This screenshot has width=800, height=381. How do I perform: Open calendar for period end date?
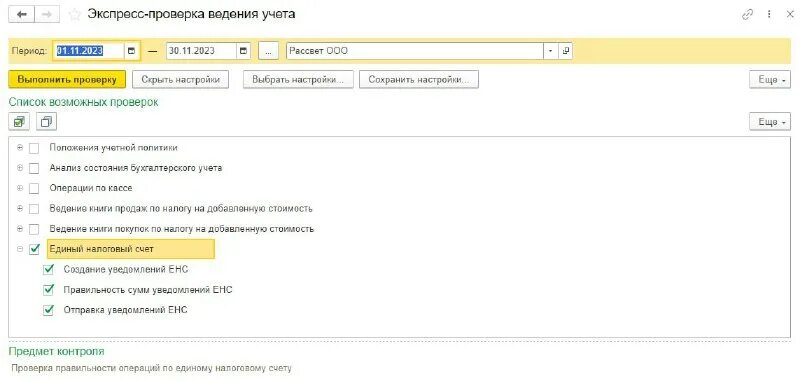click(243, 51)
